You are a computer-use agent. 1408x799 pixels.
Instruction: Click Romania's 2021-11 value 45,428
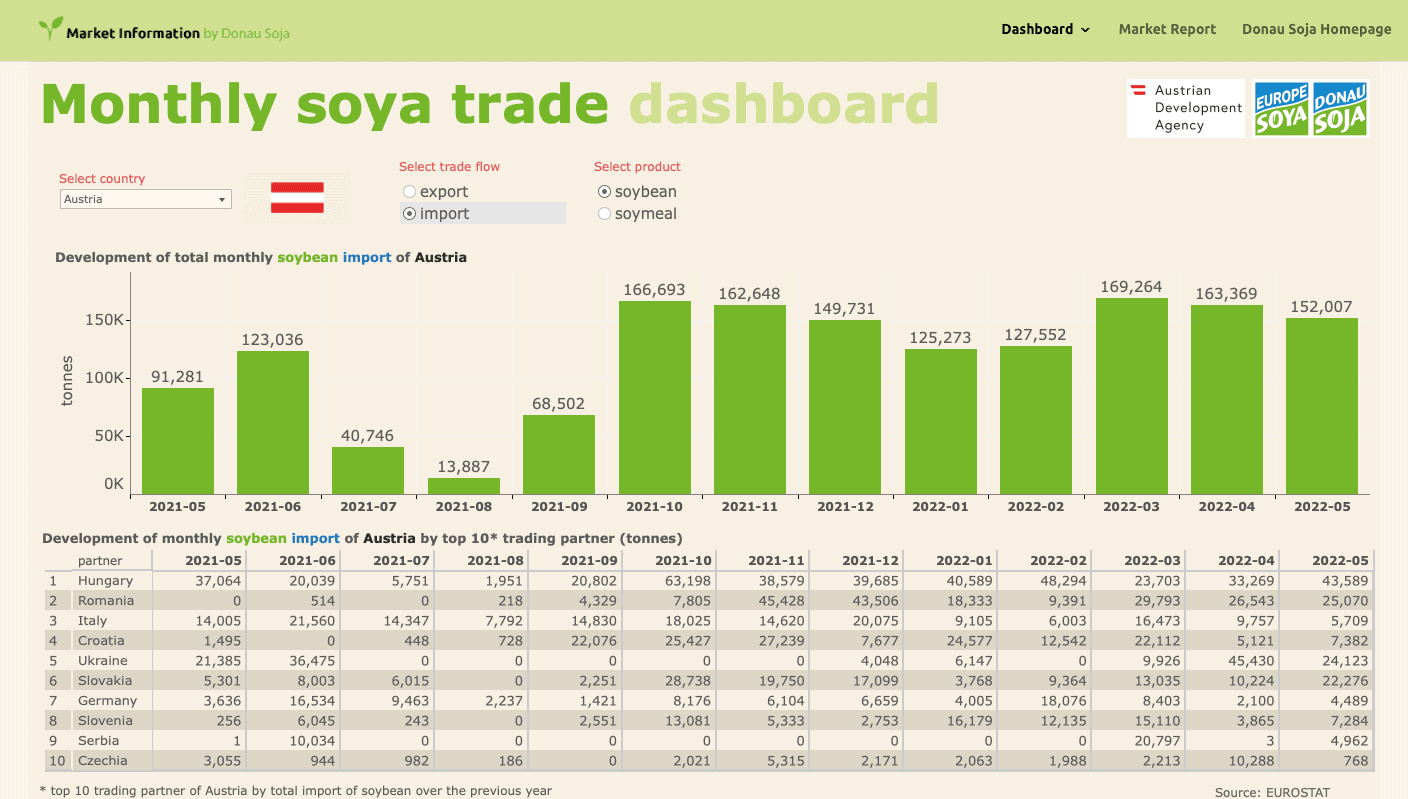tap(784, 601)
